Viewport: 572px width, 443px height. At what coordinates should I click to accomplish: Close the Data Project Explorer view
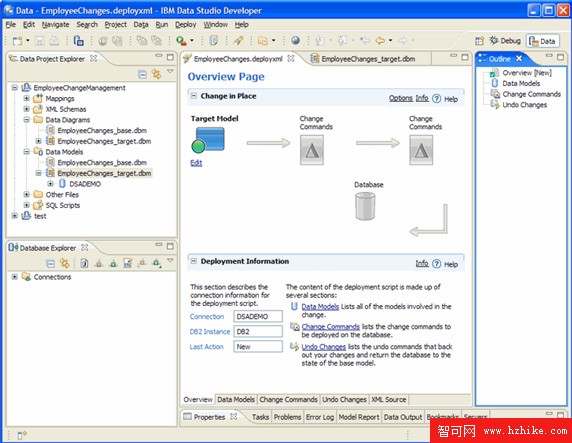pos(93,58)
